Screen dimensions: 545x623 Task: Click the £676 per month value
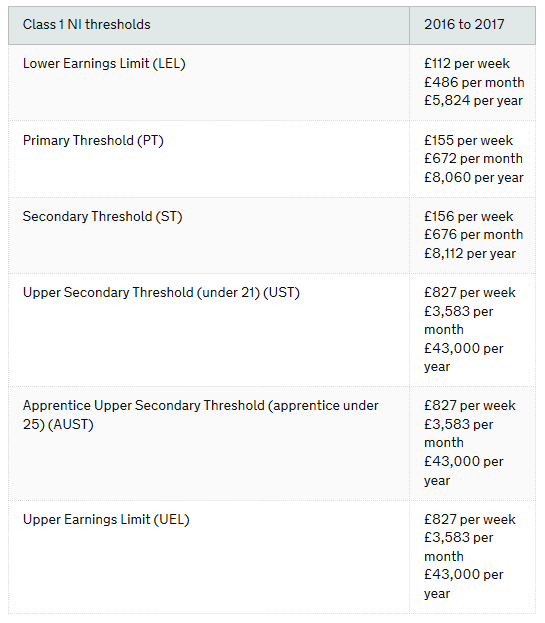tap(473, 234)
